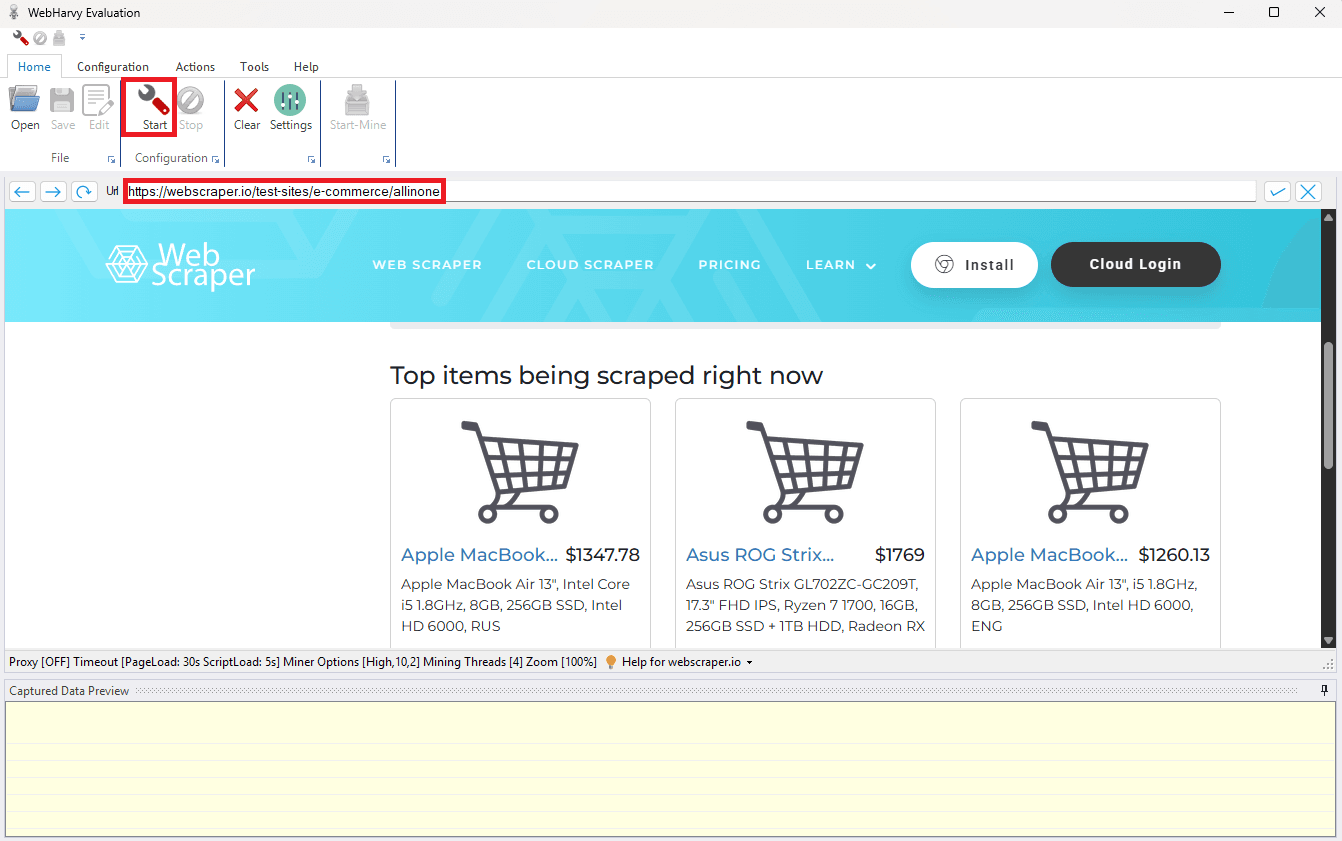
Task: Click the Clear icon to reset the configuration
Action: 246,105
